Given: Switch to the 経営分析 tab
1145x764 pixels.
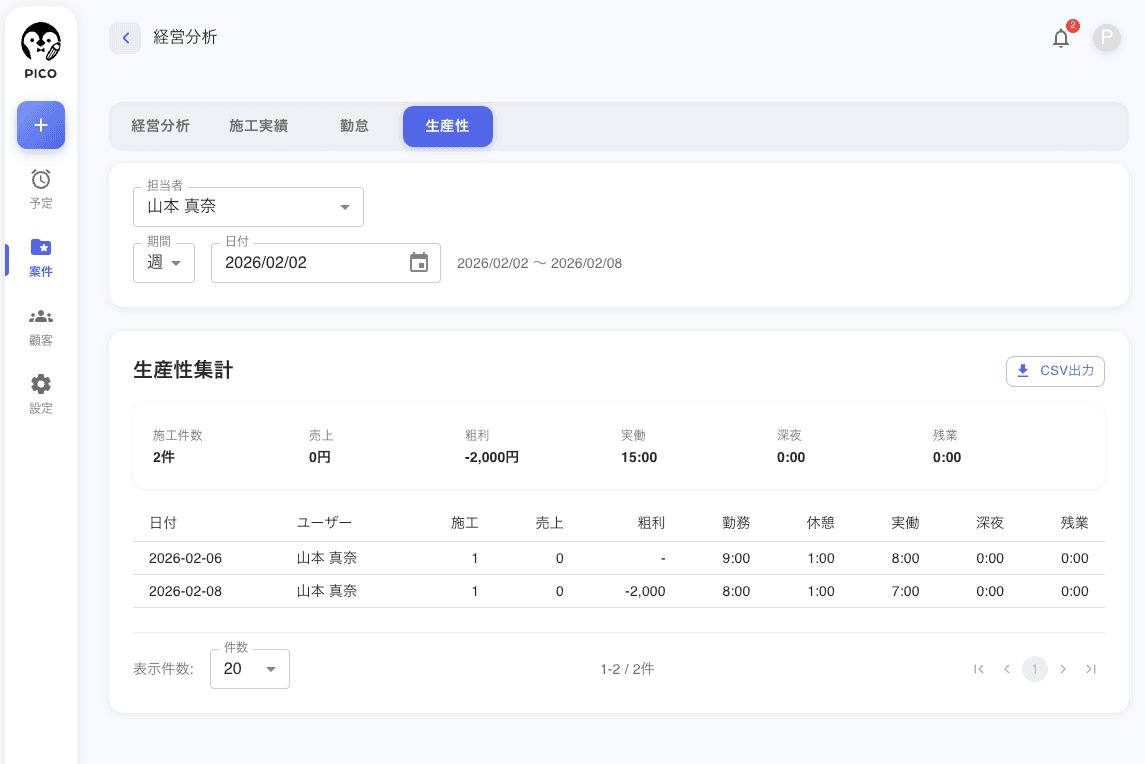Looking at the screenshot, I should [x=160, y=126].
